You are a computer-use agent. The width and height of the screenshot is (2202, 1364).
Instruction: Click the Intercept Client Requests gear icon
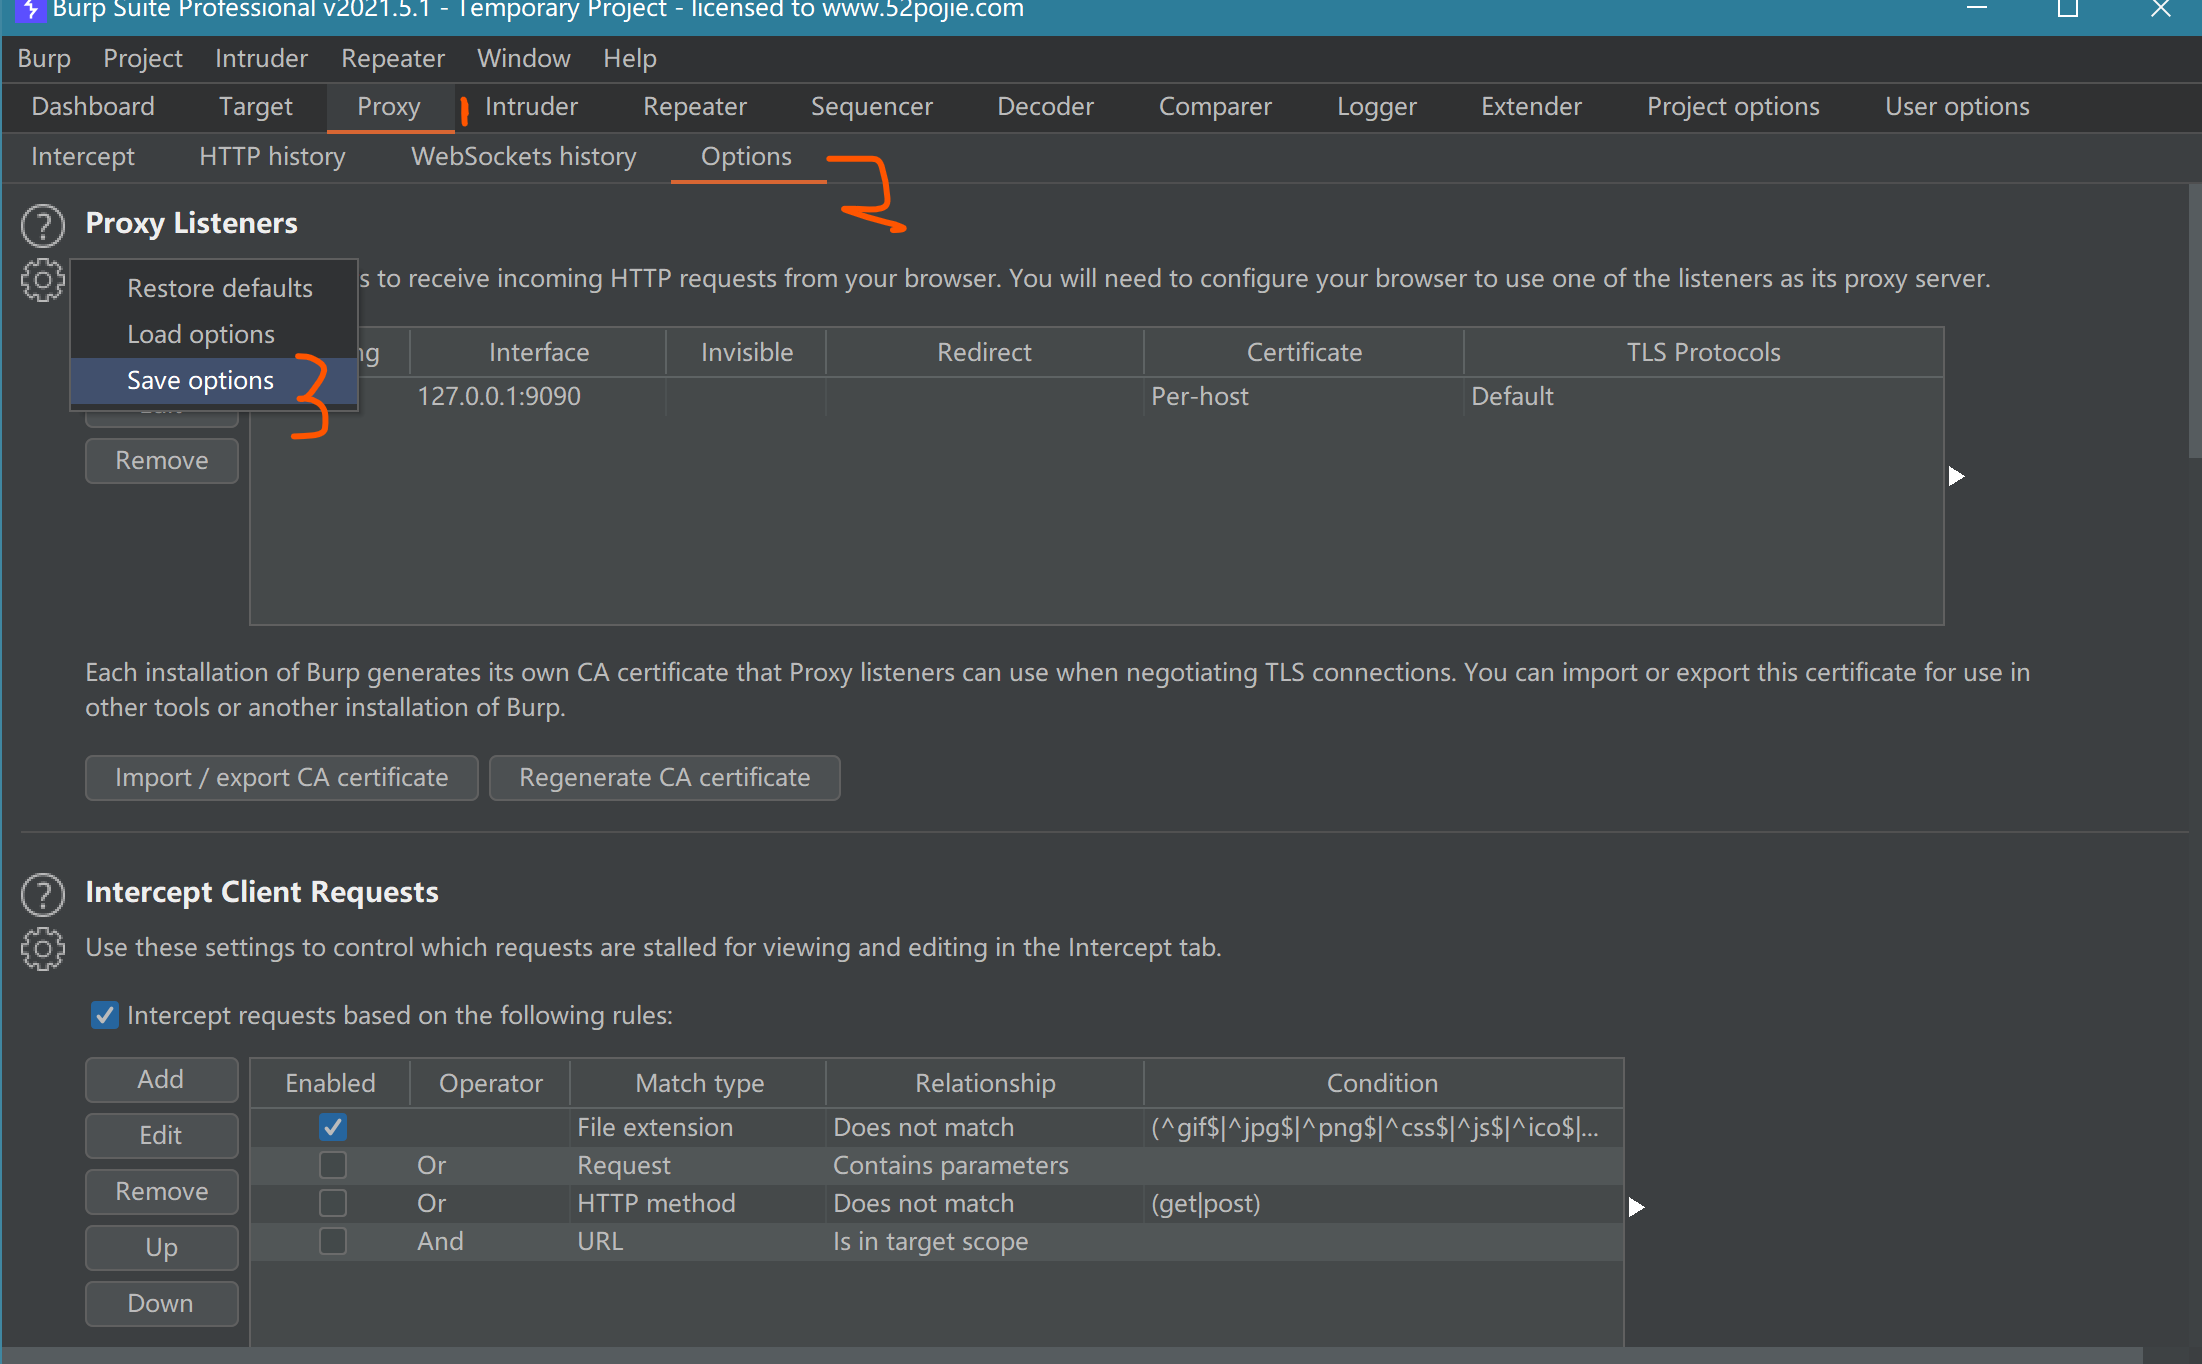[43, 949]
